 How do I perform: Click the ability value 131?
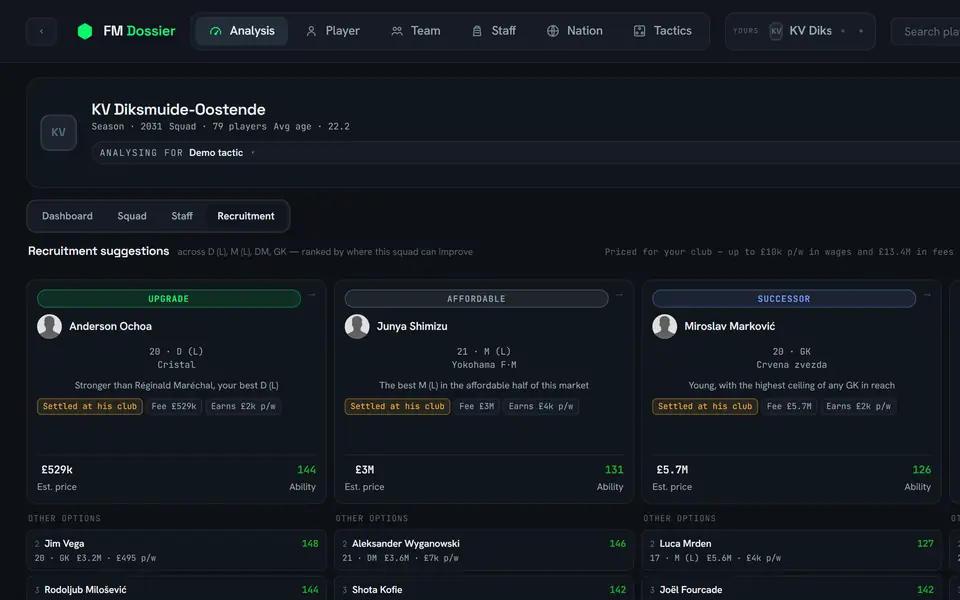click(x=614, y=470)
